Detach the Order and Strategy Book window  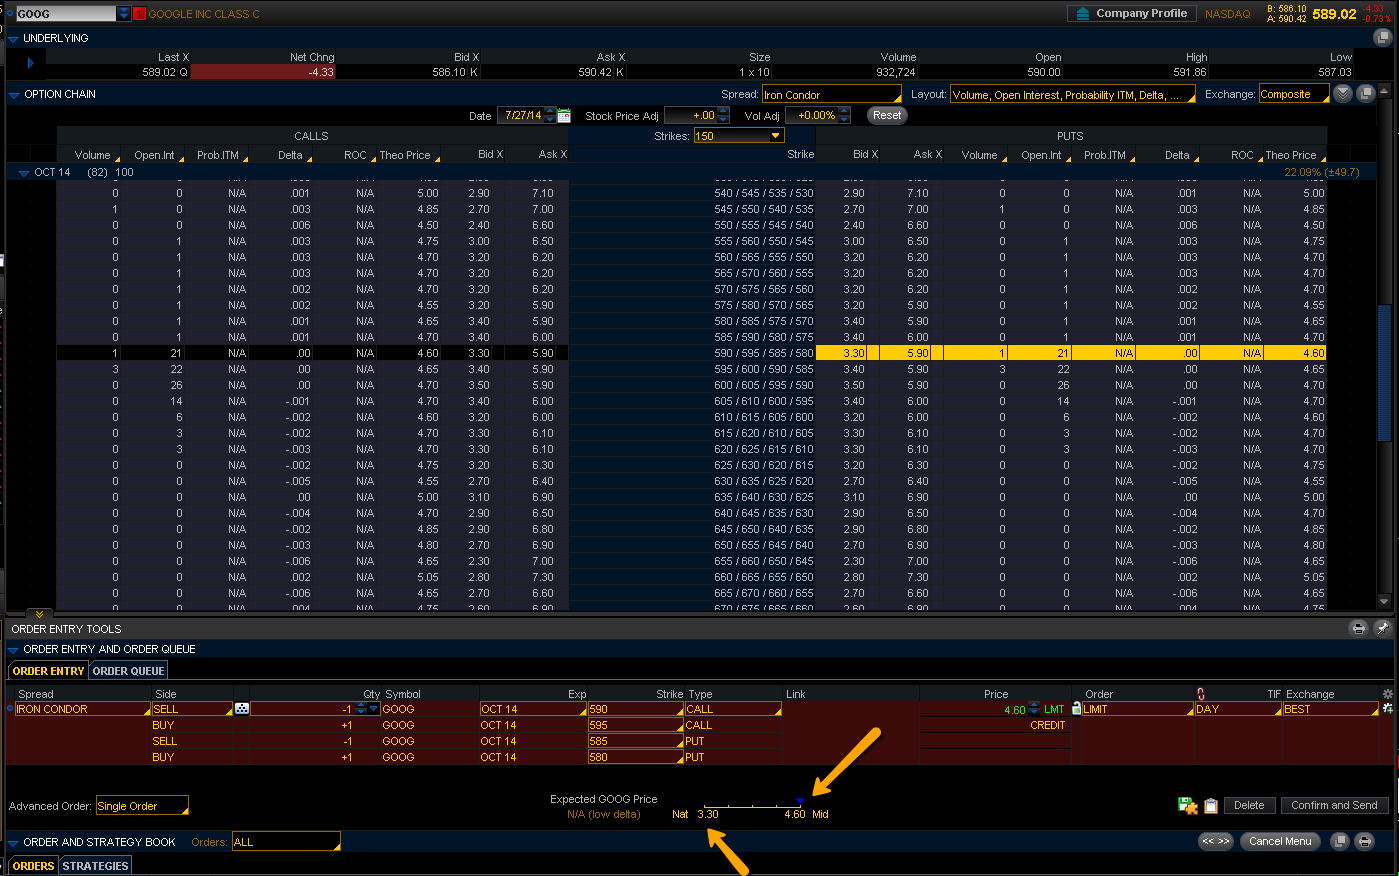tap(1341, 842)
